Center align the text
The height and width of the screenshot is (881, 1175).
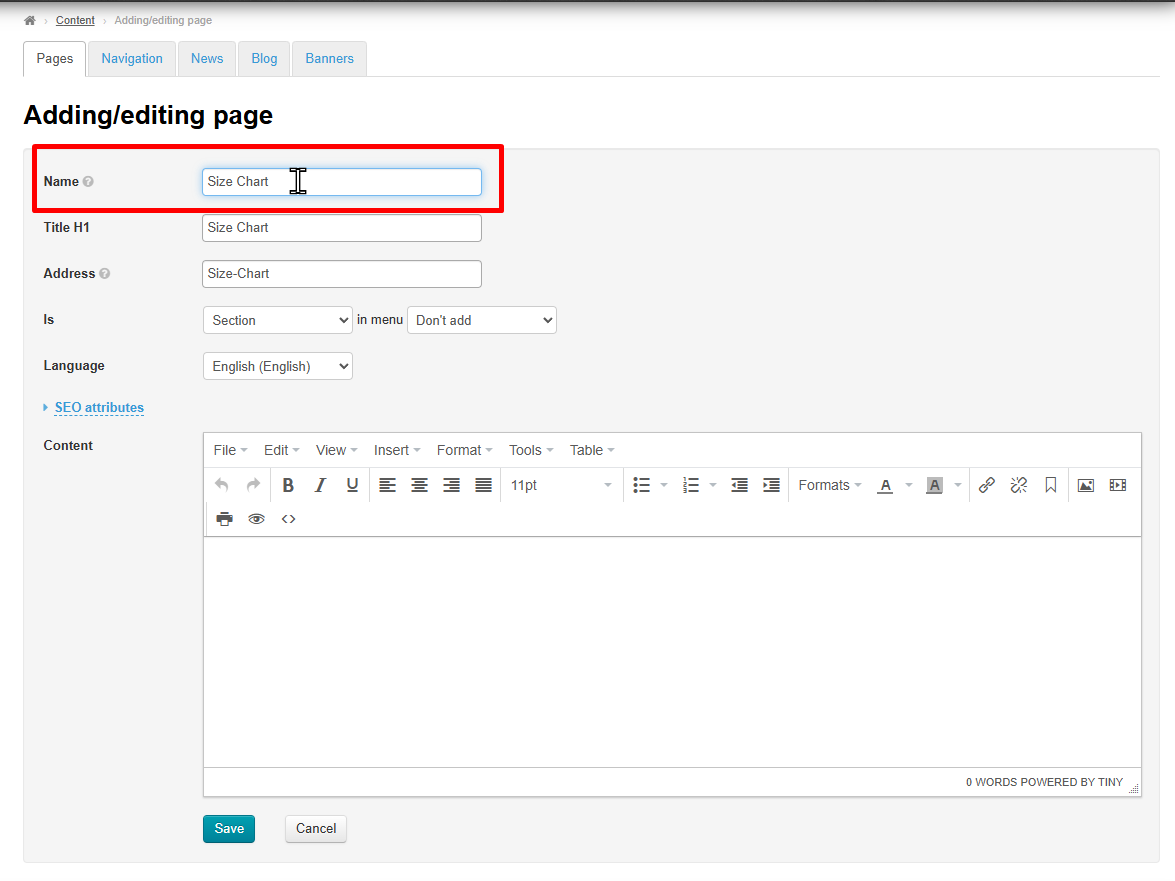click(x=419, y=485)
